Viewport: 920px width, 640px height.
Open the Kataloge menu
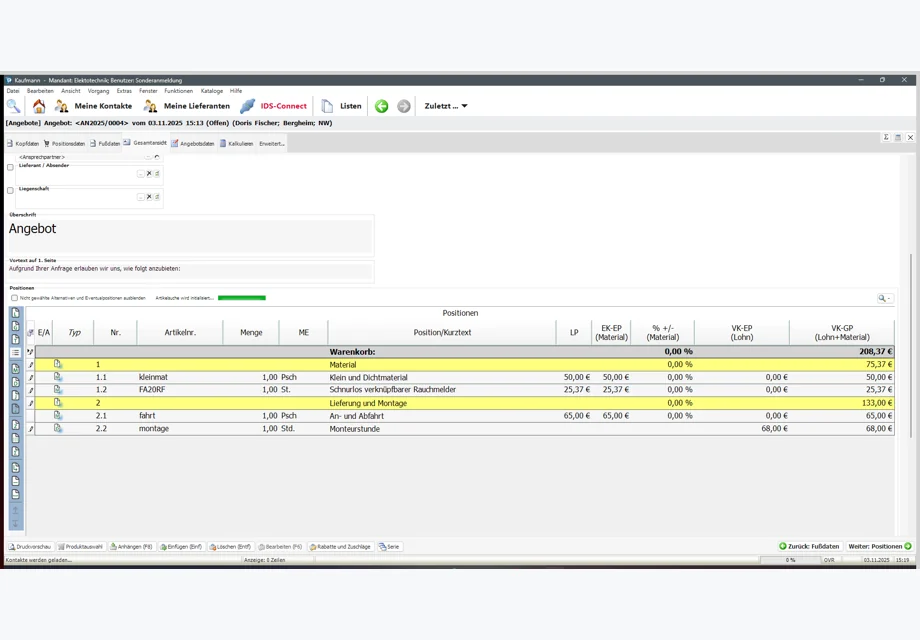[212, 91]
